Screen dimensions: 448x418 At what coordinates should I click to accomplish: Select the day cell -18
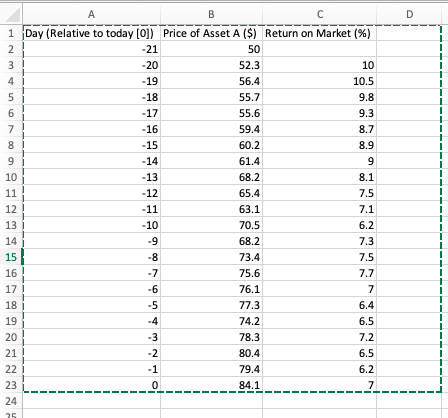click(x=92, y=97)
